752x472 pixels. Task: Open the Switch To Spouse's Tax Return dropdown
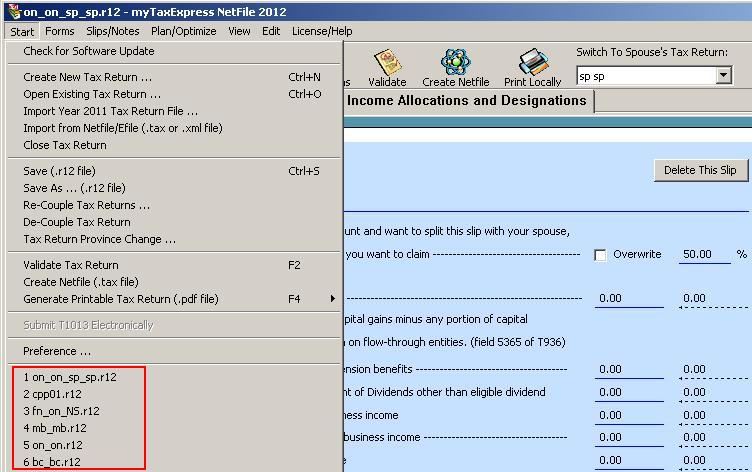coord(723,75)
